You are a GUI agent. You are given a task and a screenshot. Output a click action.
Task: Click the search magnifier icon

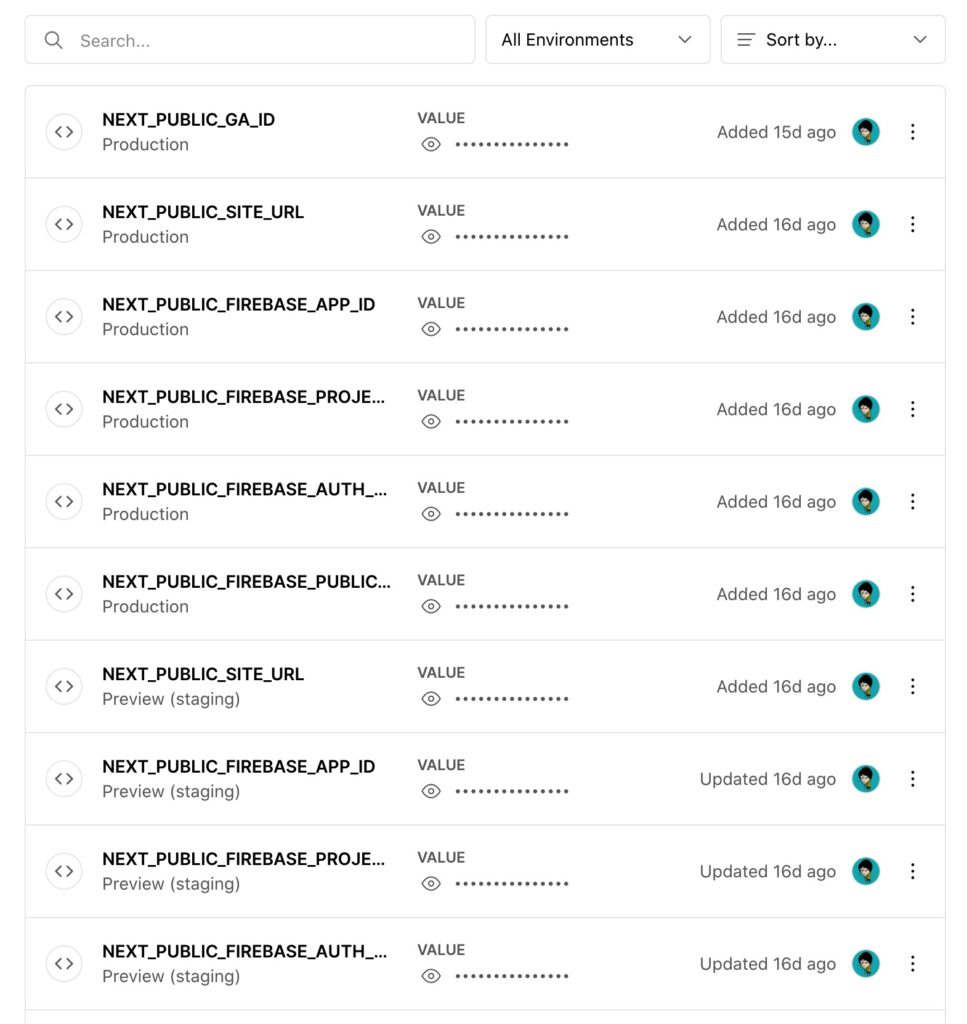54,40
